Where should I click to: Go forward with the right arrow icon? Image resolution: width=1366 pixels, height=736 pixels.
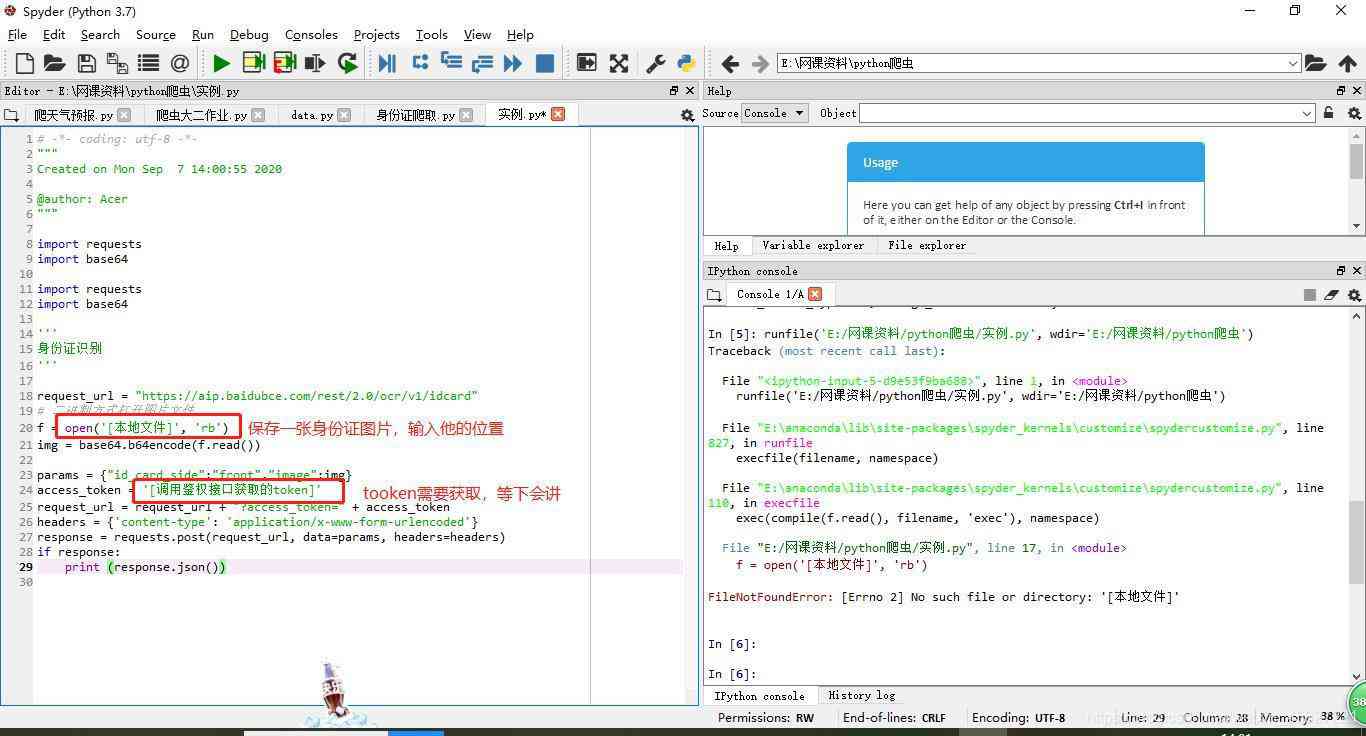pyautogui.click(x=760, y=63)
